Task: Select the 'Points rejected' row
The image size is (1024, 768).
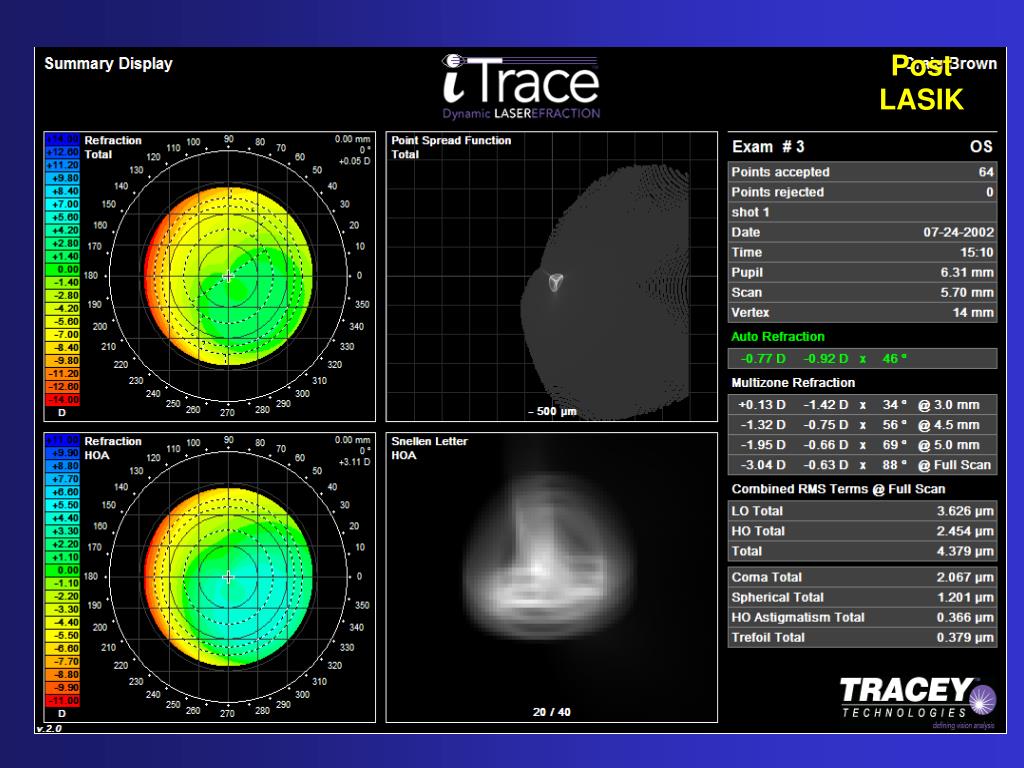Action: (863, 192)
